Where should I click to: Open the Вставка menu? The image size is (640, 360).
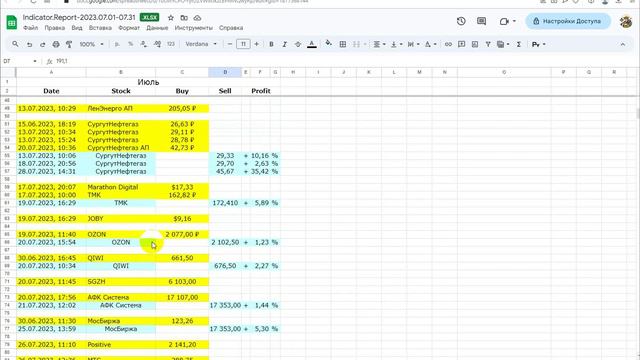100,28
